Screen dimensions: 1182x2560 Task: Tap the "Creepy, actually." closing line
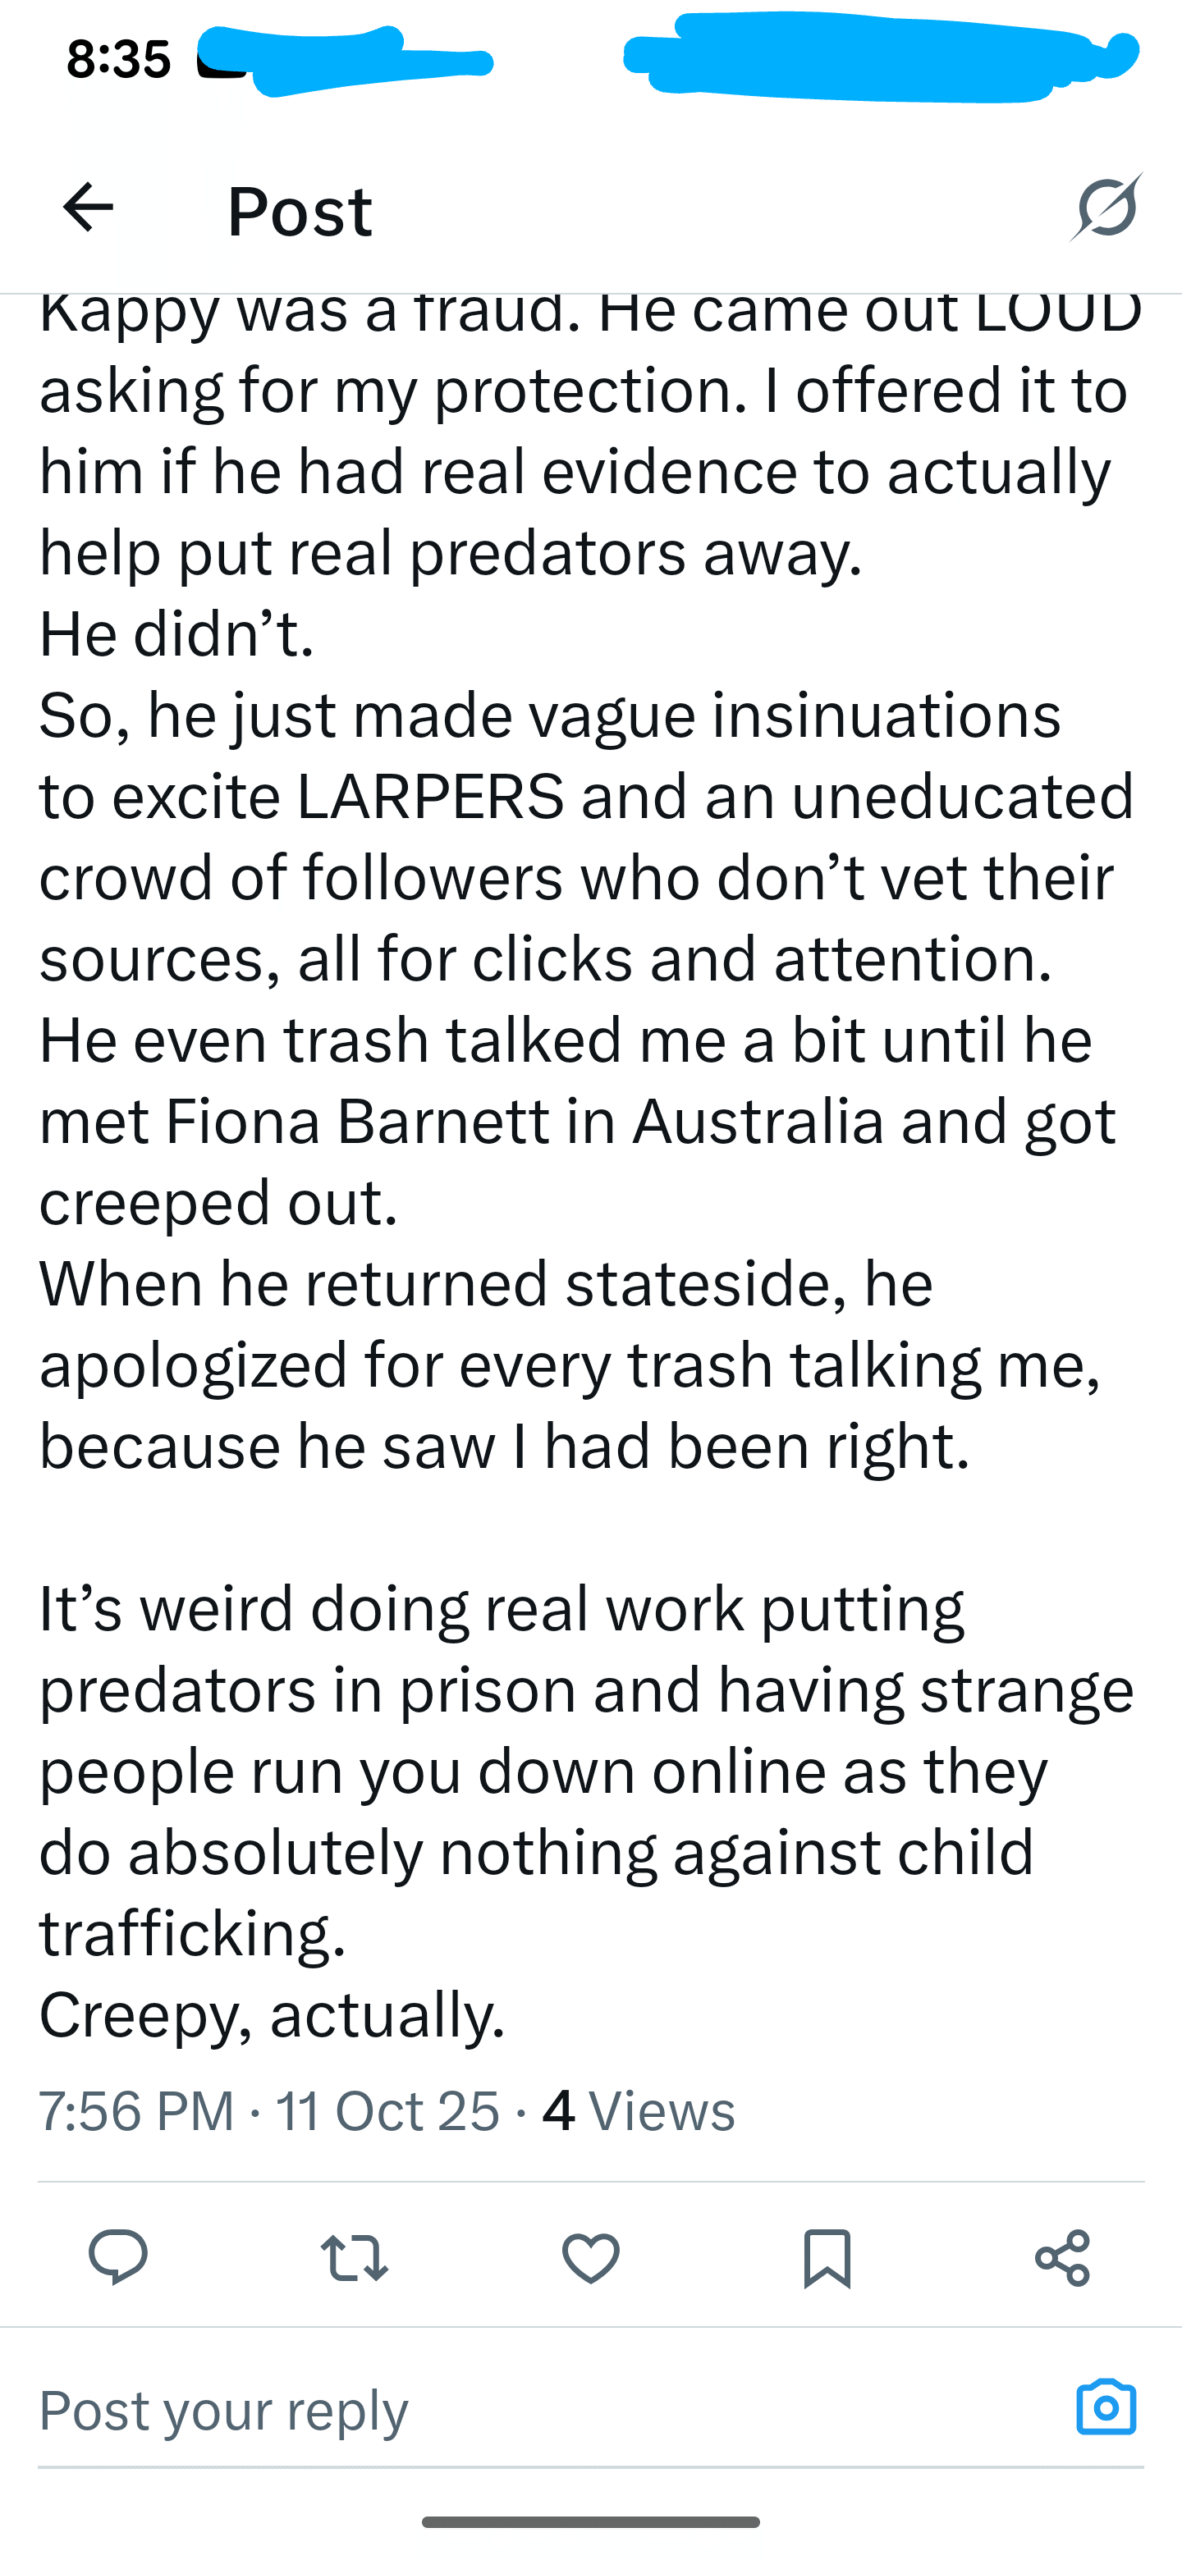272,2014
